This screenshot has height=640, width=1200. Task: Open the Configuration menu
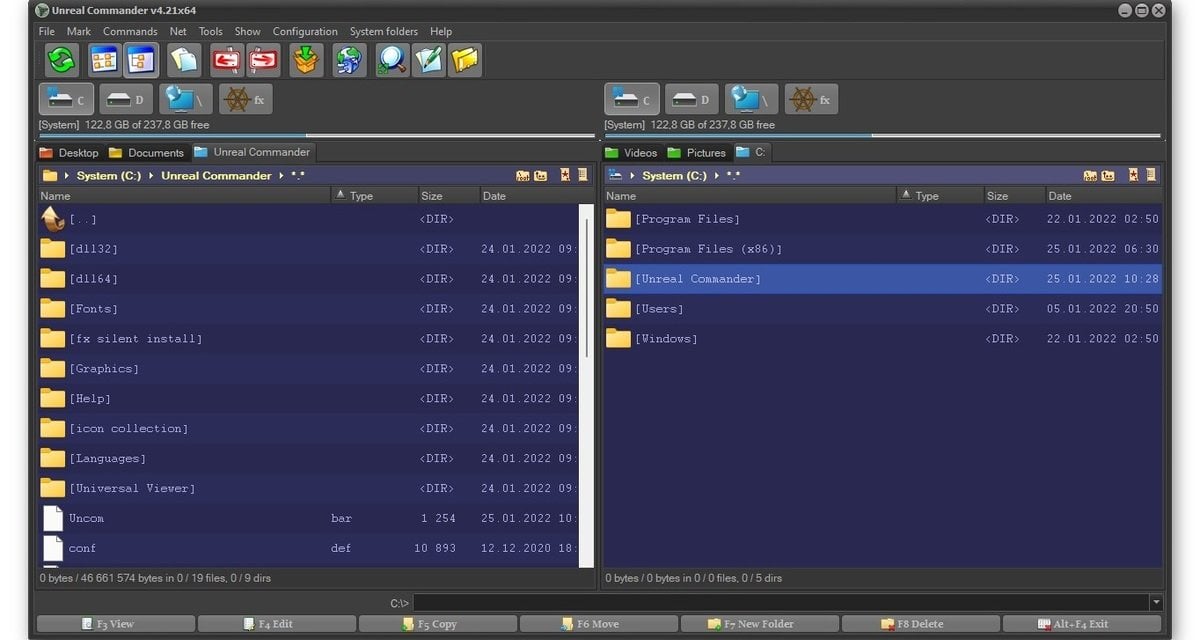305,31
